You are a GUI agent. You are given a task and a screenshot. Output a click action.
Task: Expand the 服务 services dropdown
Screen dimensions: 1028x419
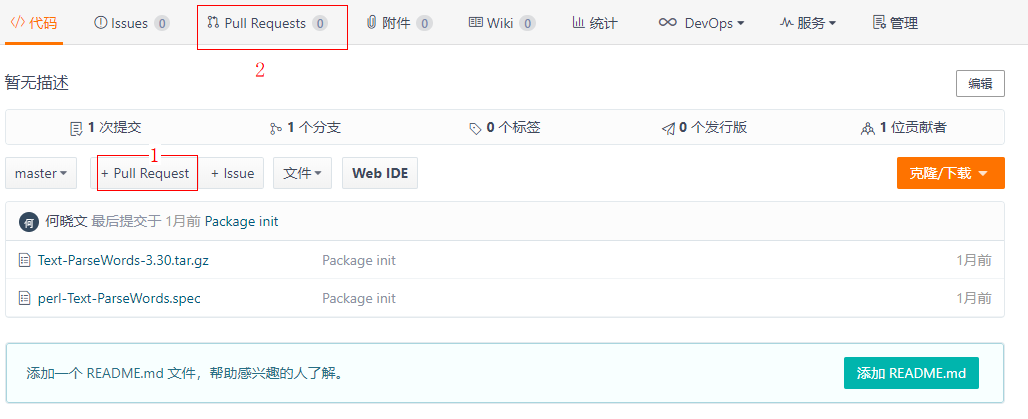(807, 23)
